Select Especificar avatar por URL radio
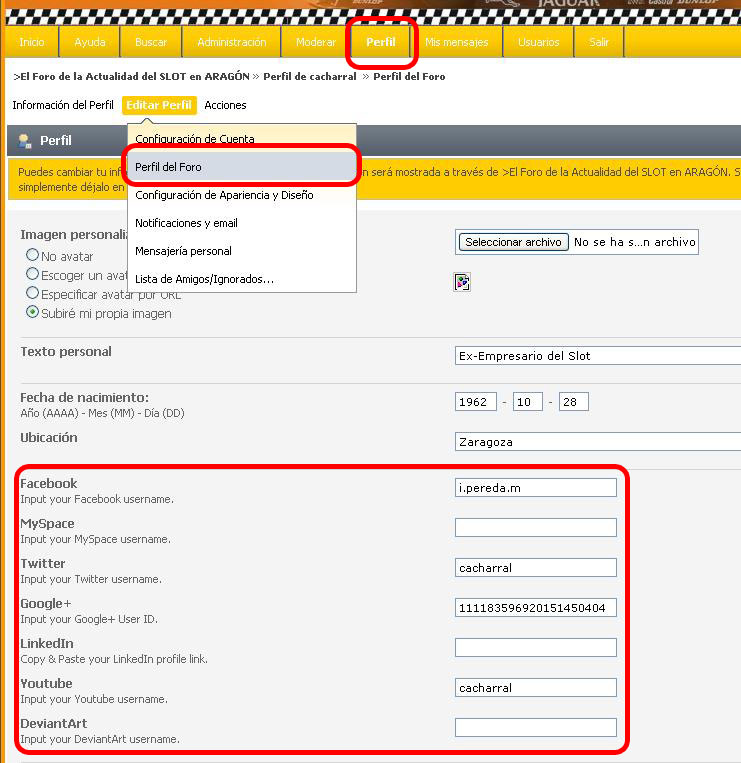The height and width of the screenshot is (763, 741). pyautogui.click(x=32, y=293)
